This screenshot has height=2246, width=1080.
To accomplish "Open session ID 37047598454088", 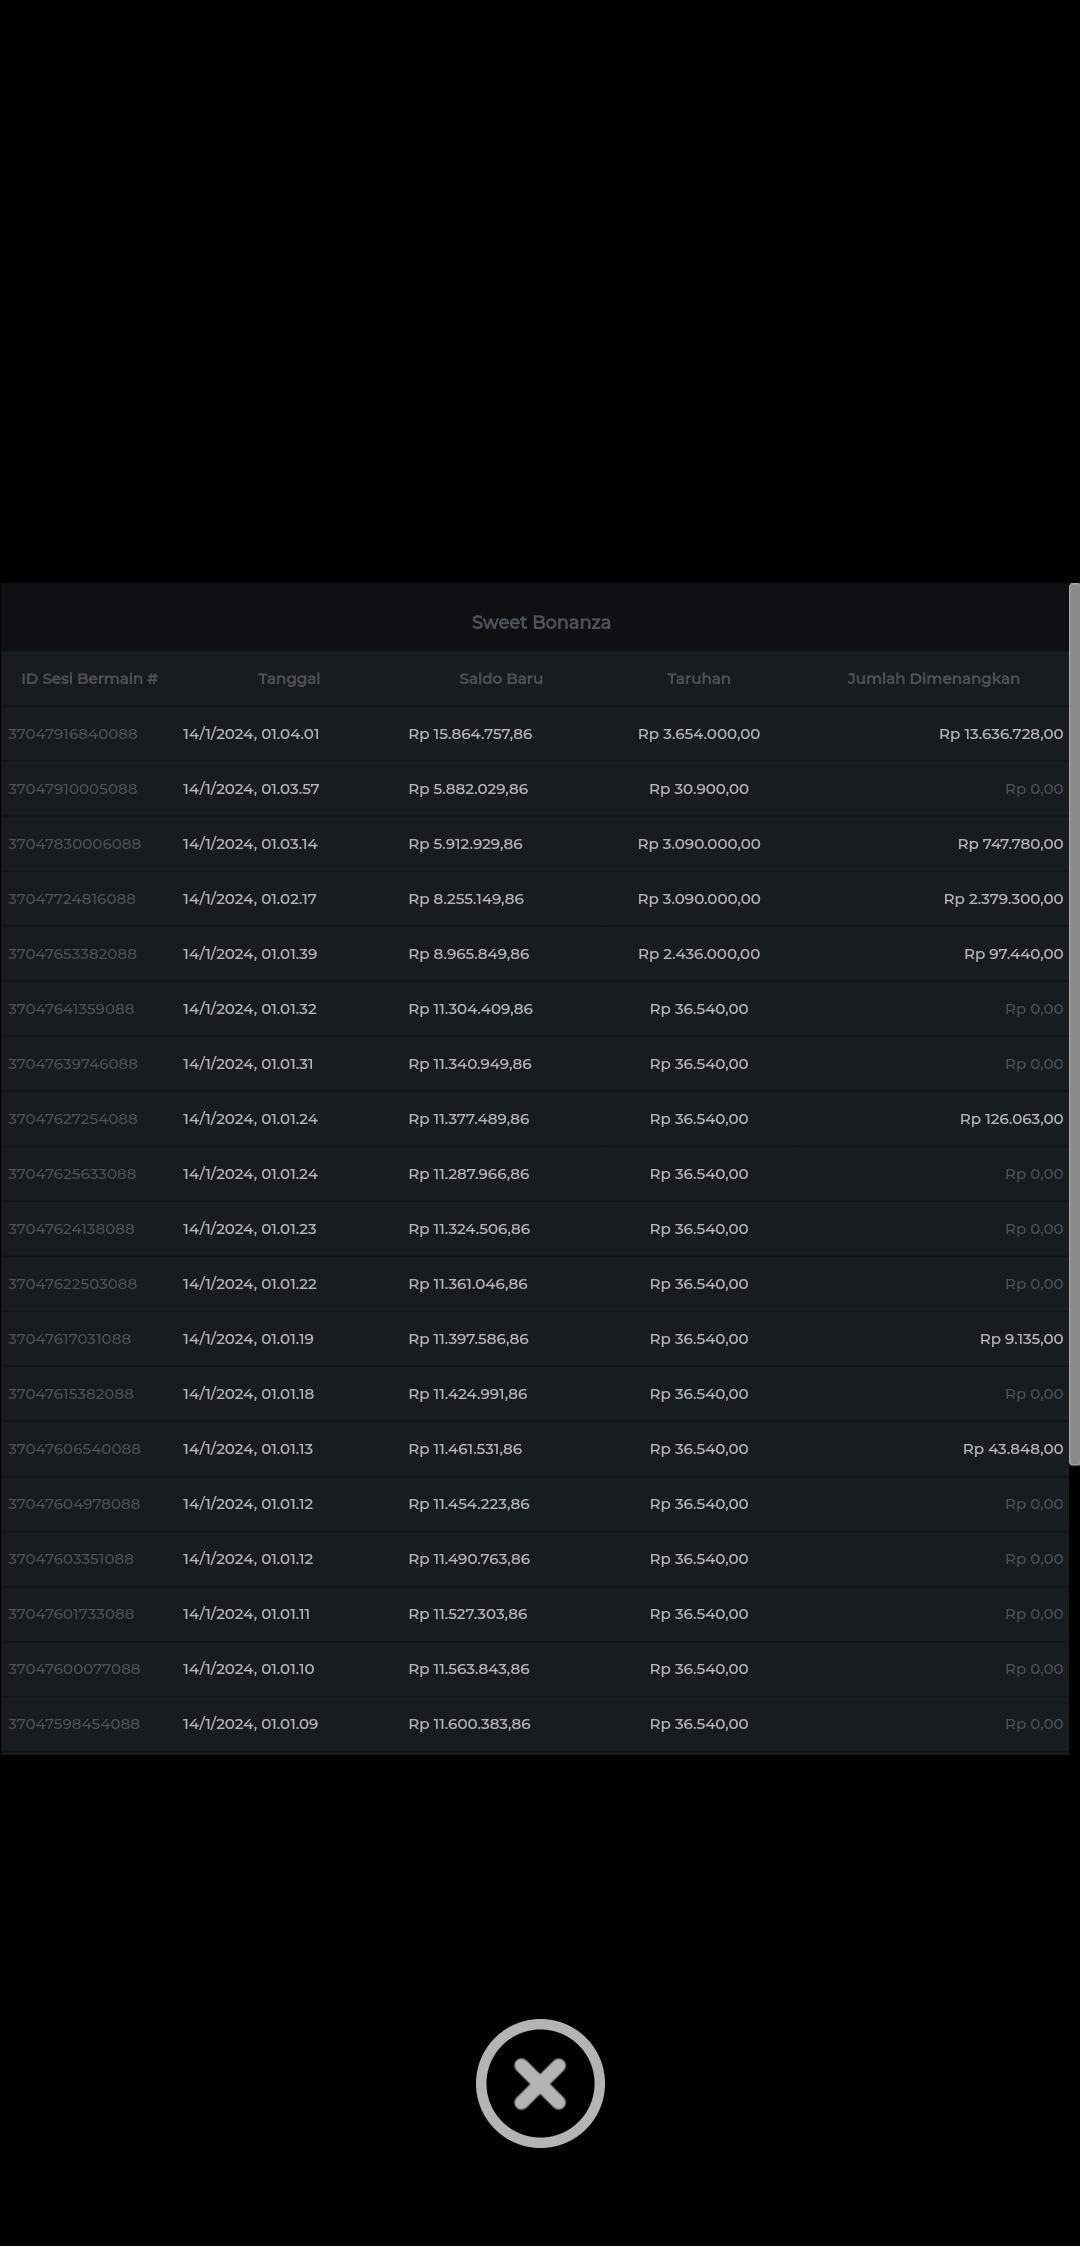I will [x=74, y=1724].
